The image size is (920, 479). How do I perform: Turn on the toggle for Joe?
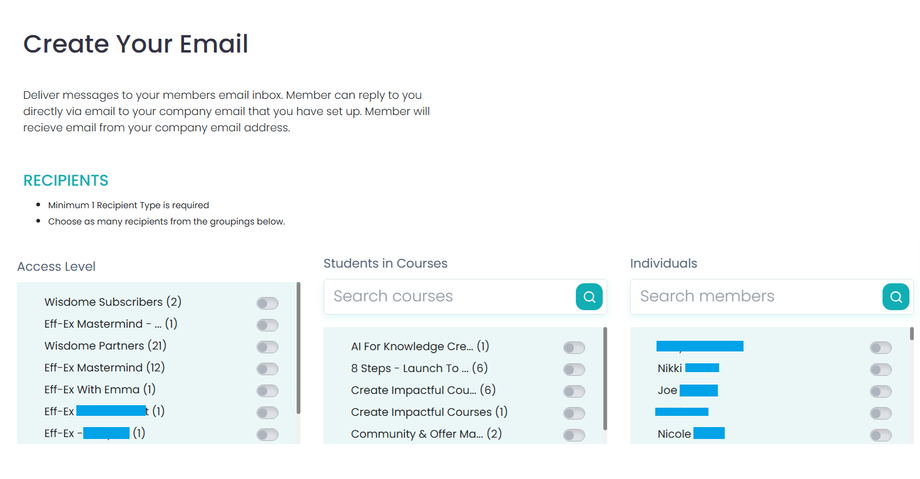(880, 392)
